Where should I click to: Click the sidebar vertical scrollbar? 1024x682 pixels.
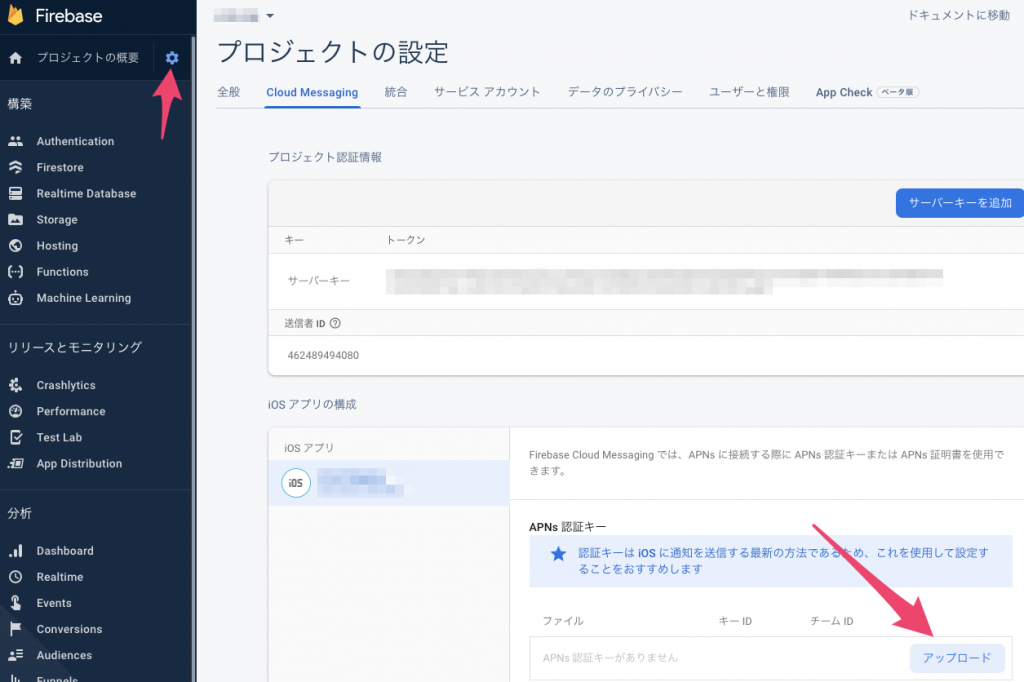coord(193,359)
